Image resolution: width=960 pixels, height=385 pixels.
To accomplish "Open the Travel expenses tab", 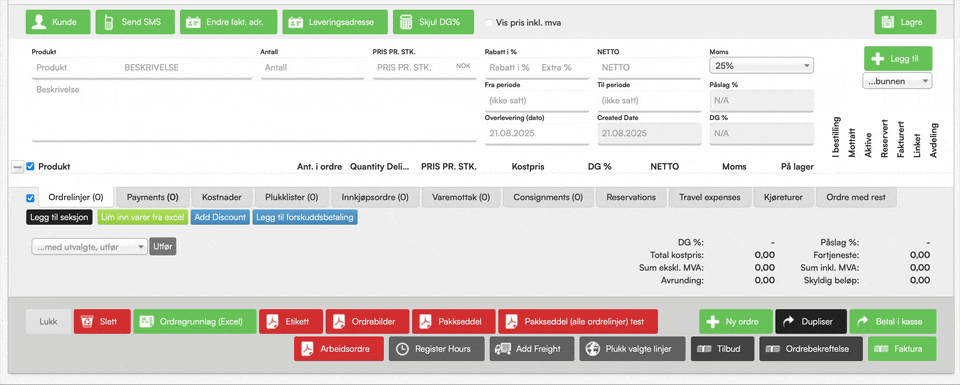I will [710, 197].
